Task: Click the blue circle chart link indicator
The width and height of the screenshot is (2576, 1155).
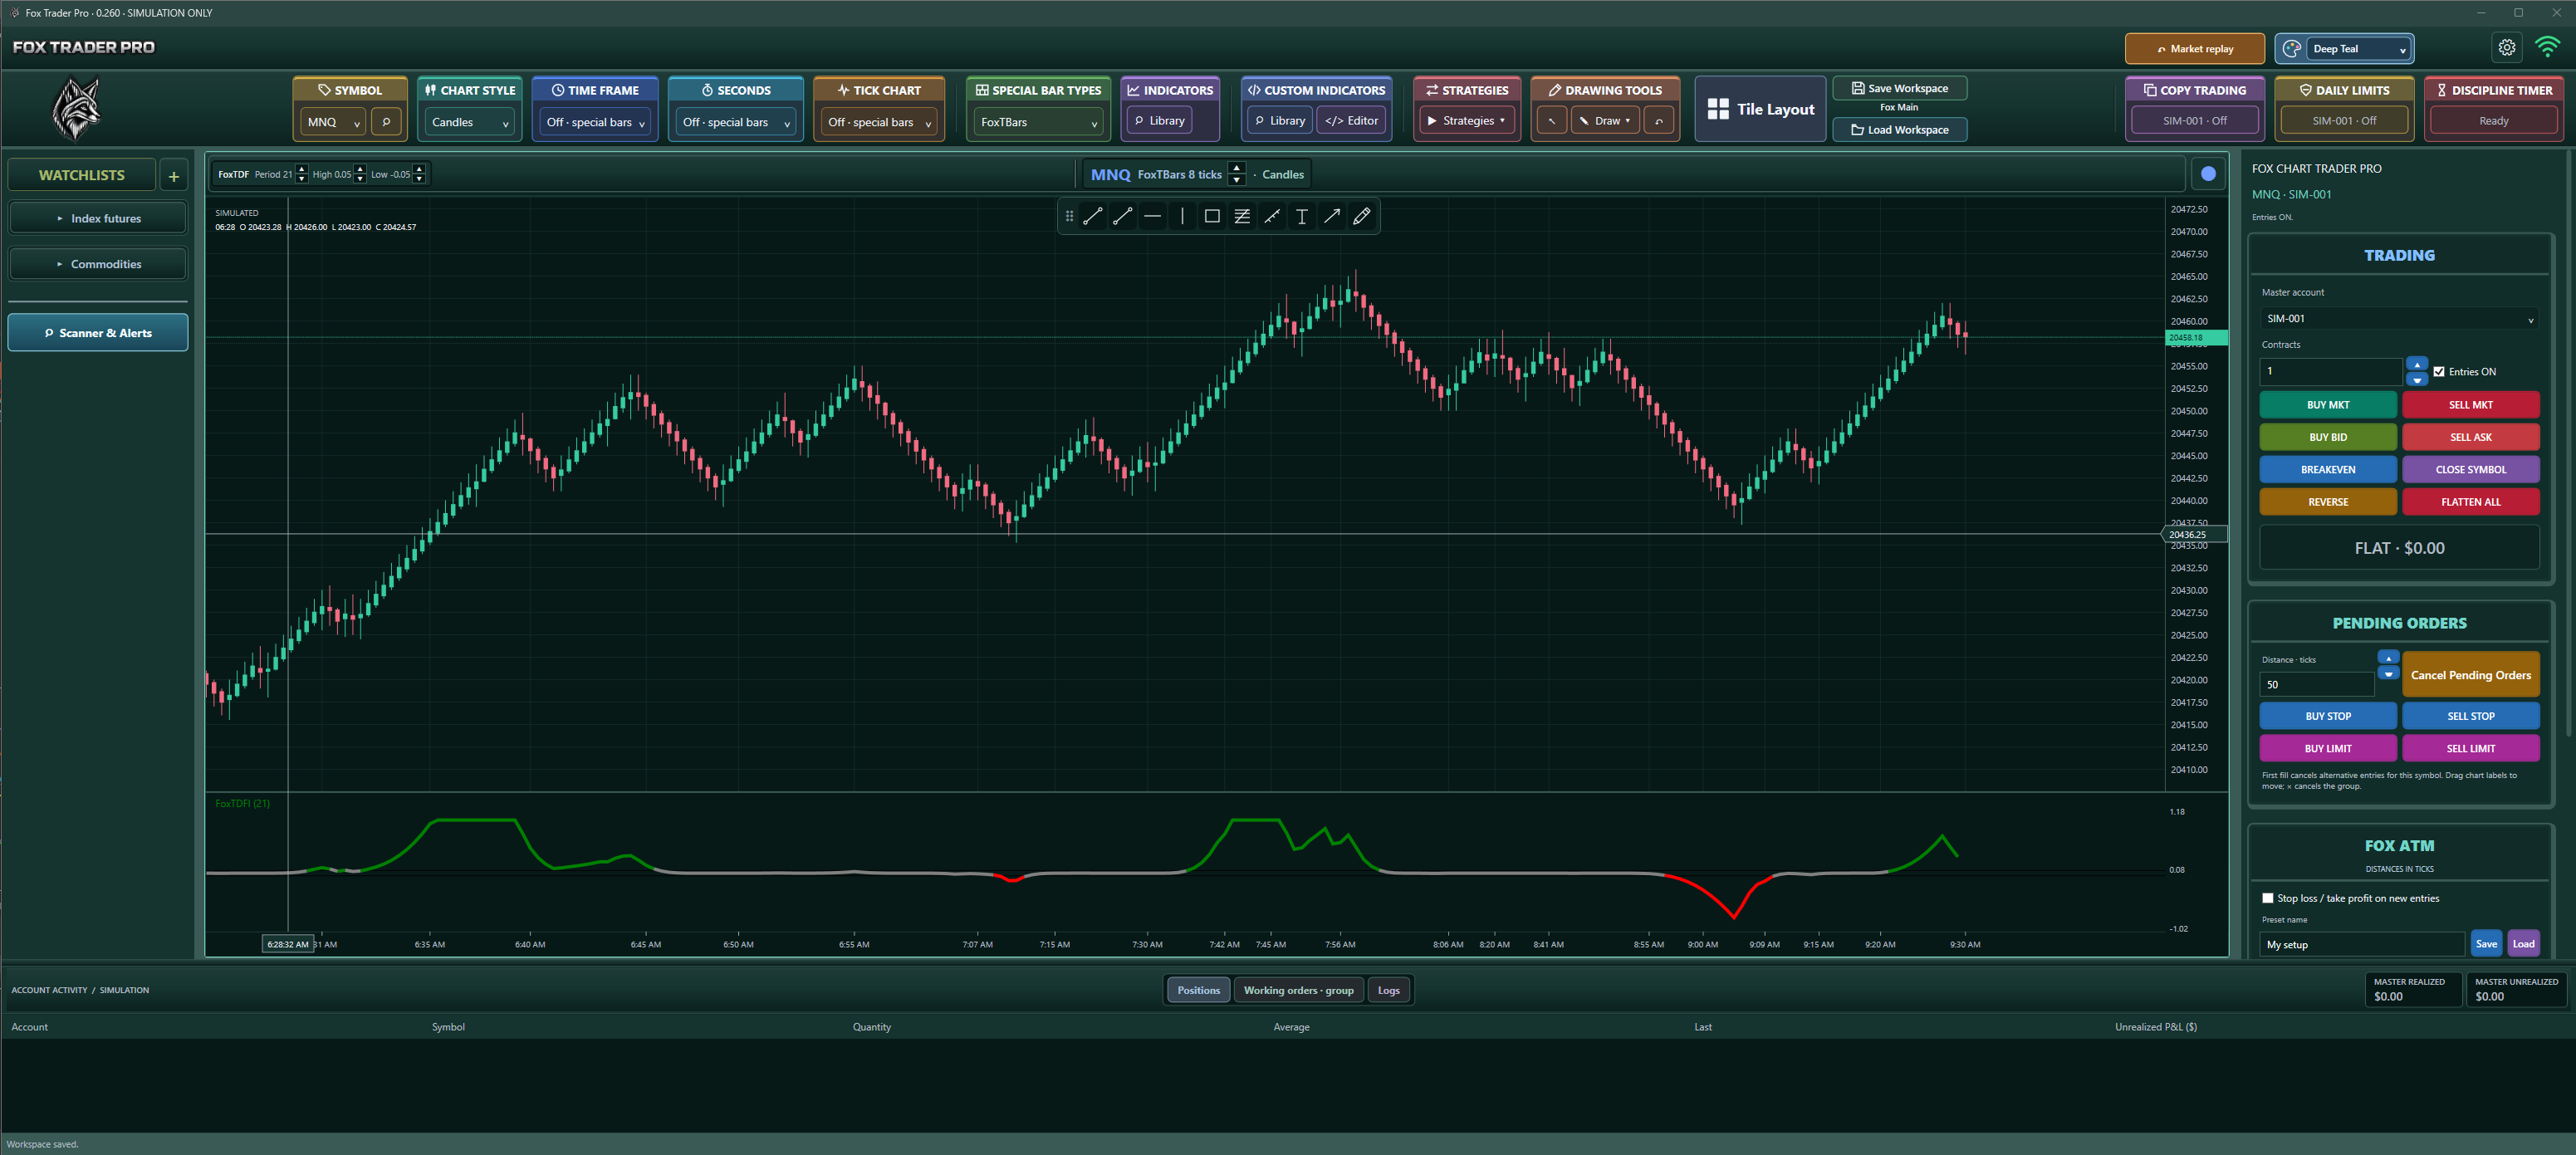Action: [x=2208, y=174]
